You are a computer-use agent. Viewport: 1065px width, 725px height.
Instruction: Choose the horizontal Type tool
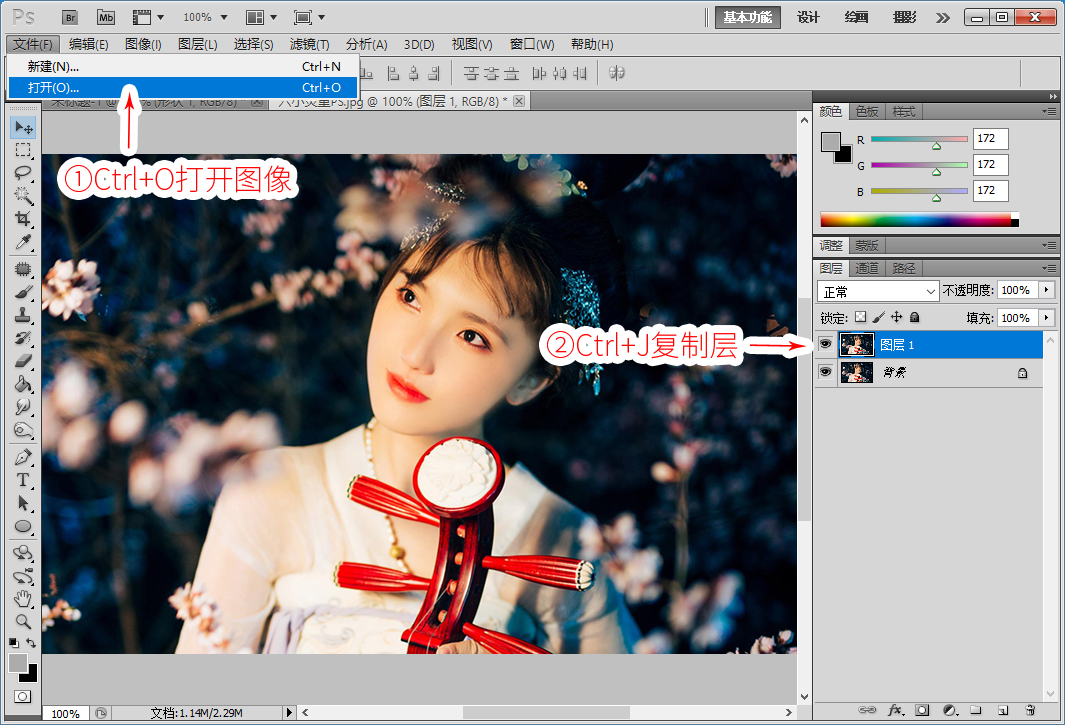coord(23,480)
